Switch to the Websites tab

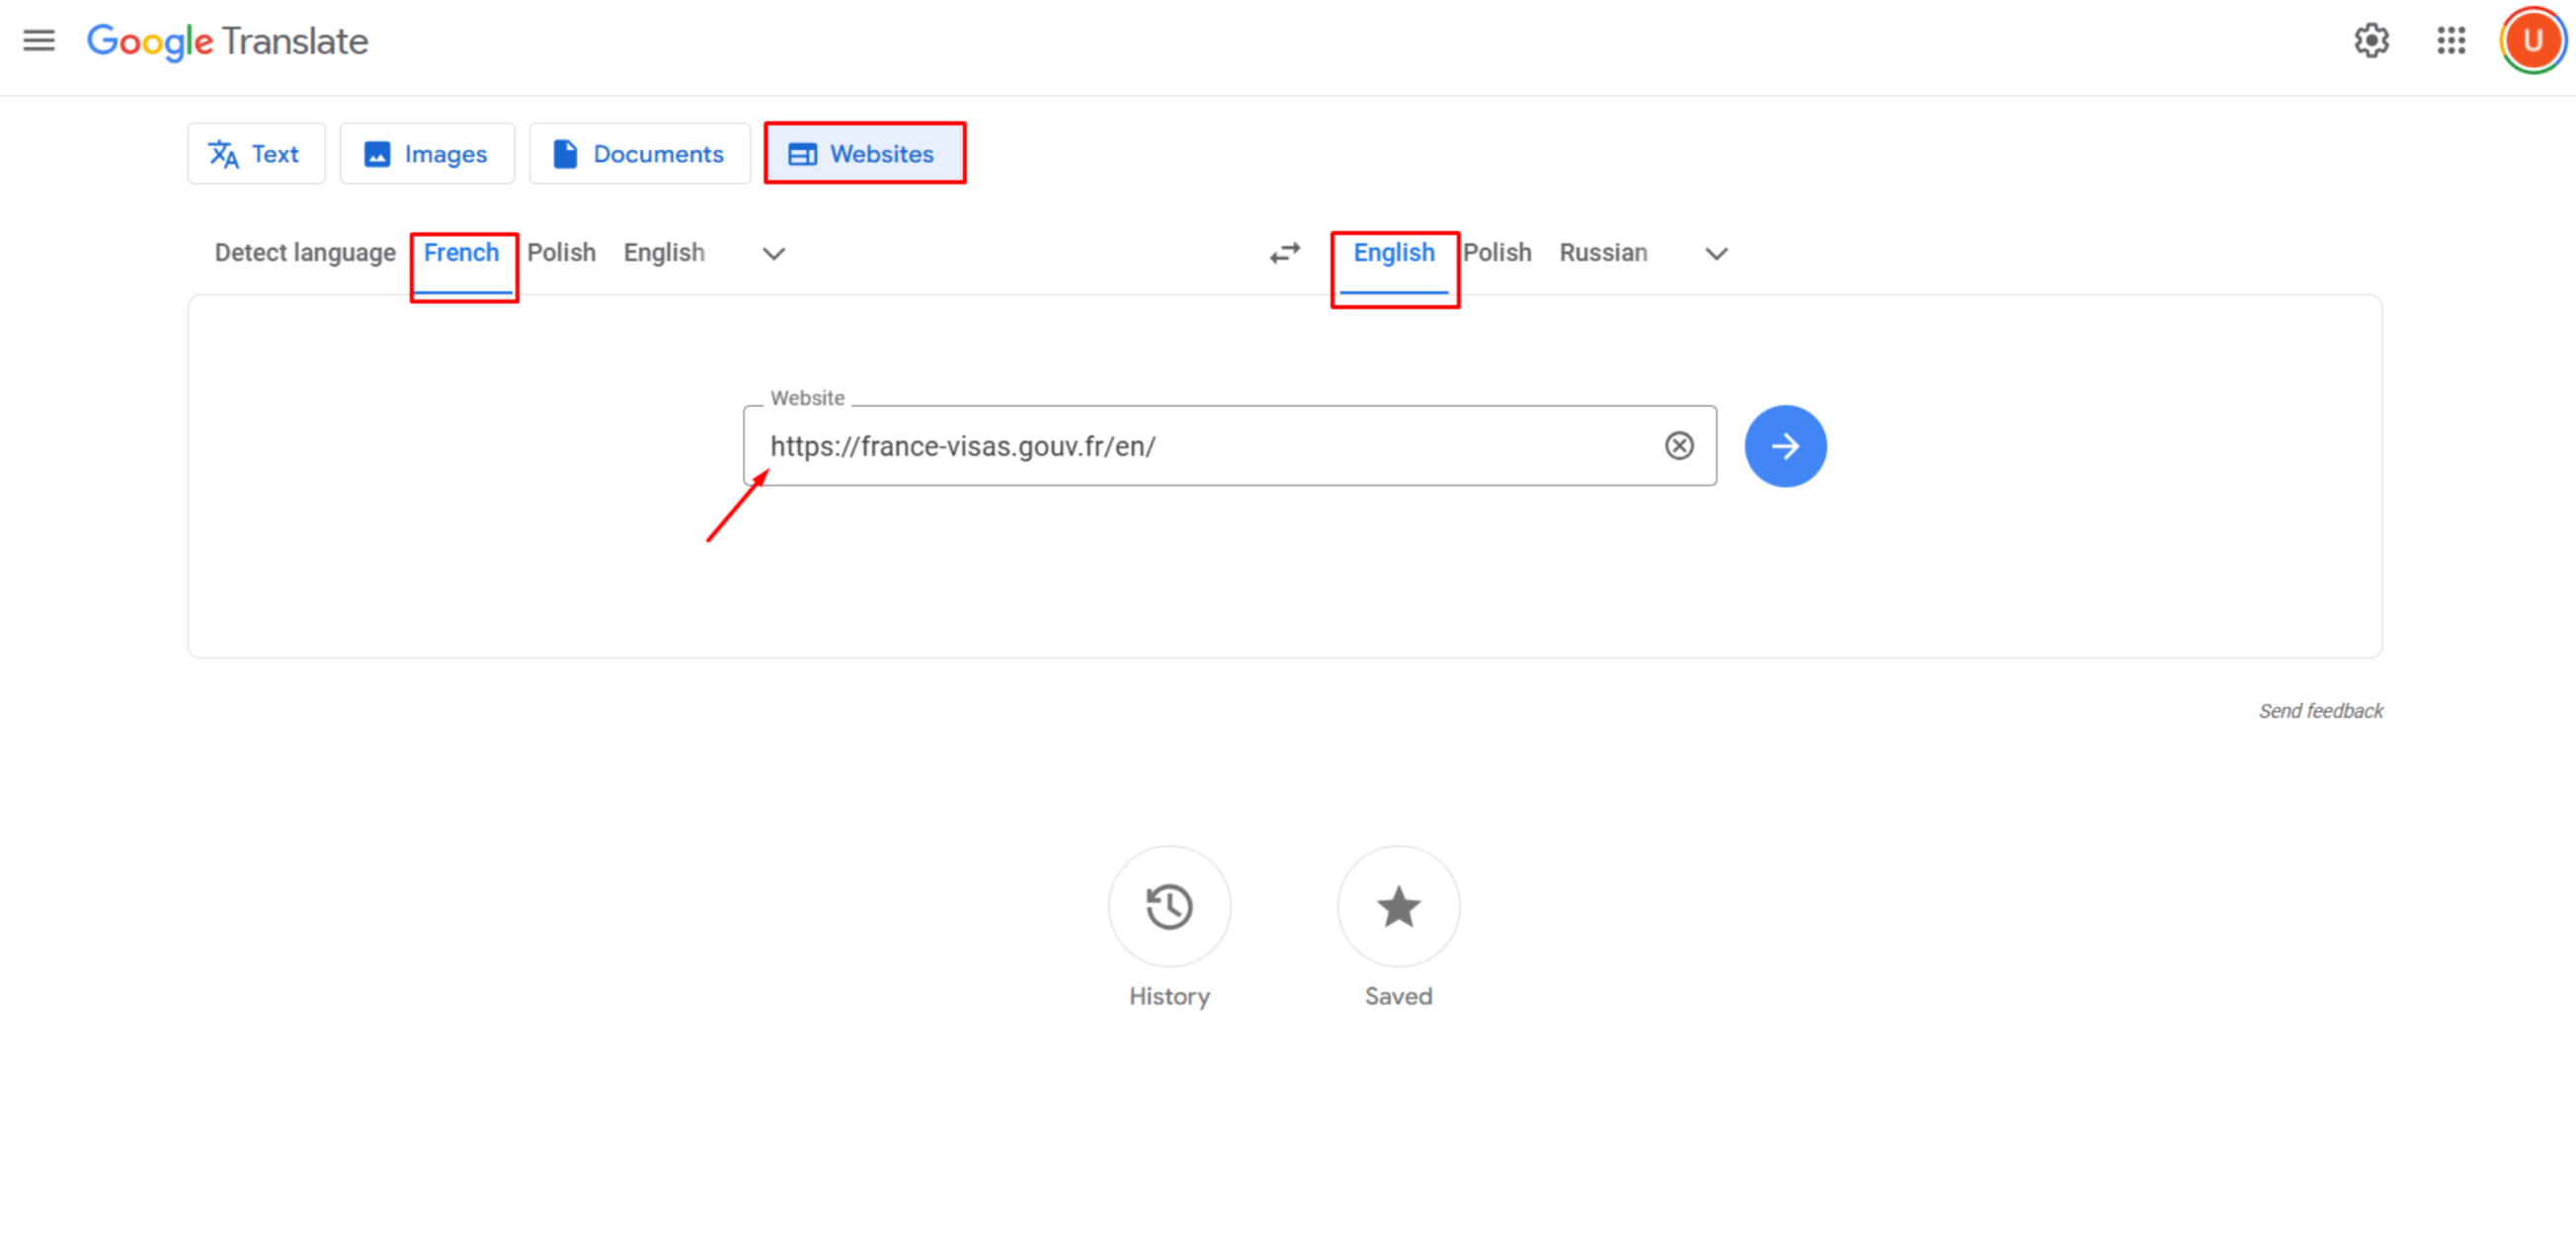click(x=865, y=153)
